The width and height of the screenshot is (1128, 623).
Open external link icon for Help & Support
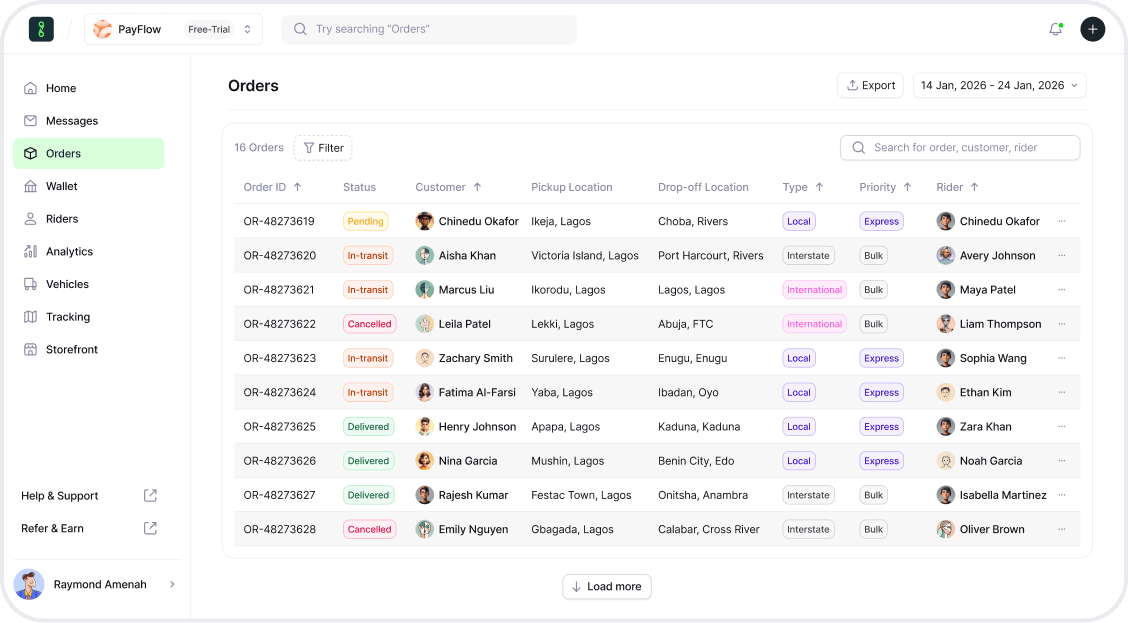pos(150,496)
